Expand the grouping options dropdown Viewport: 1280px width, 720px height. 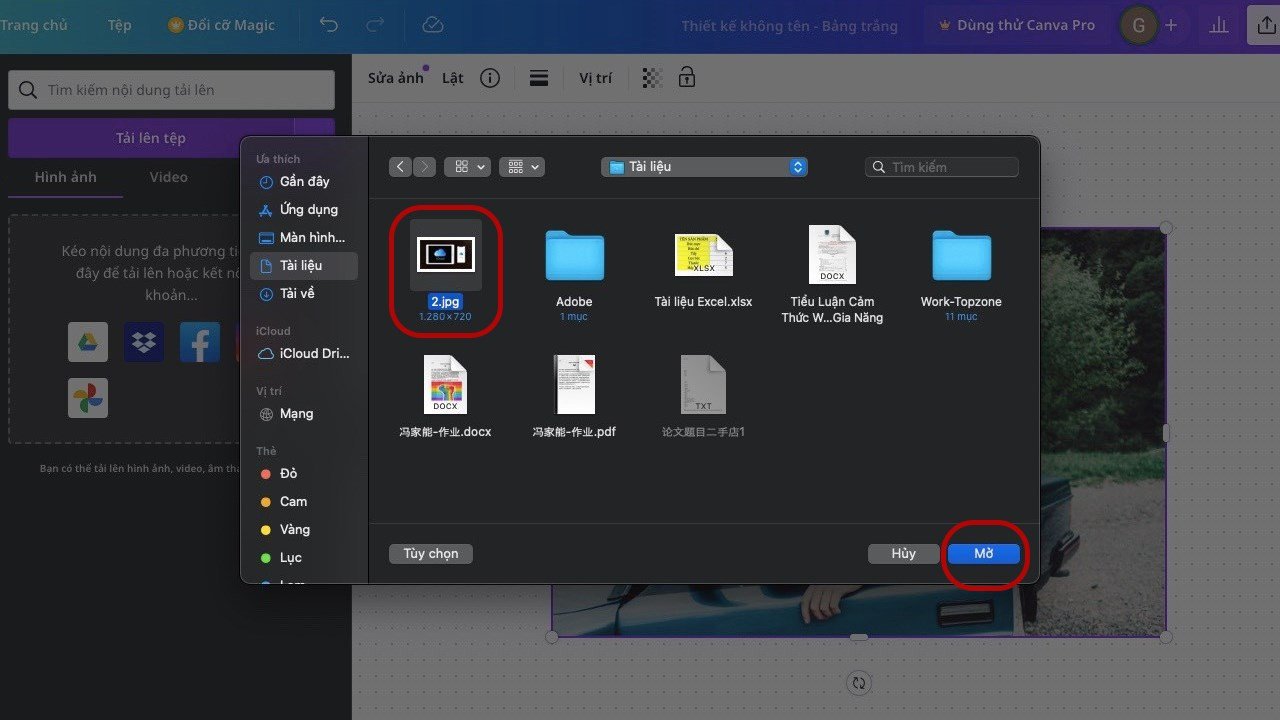pyautogui.click(x=521, y=167)
